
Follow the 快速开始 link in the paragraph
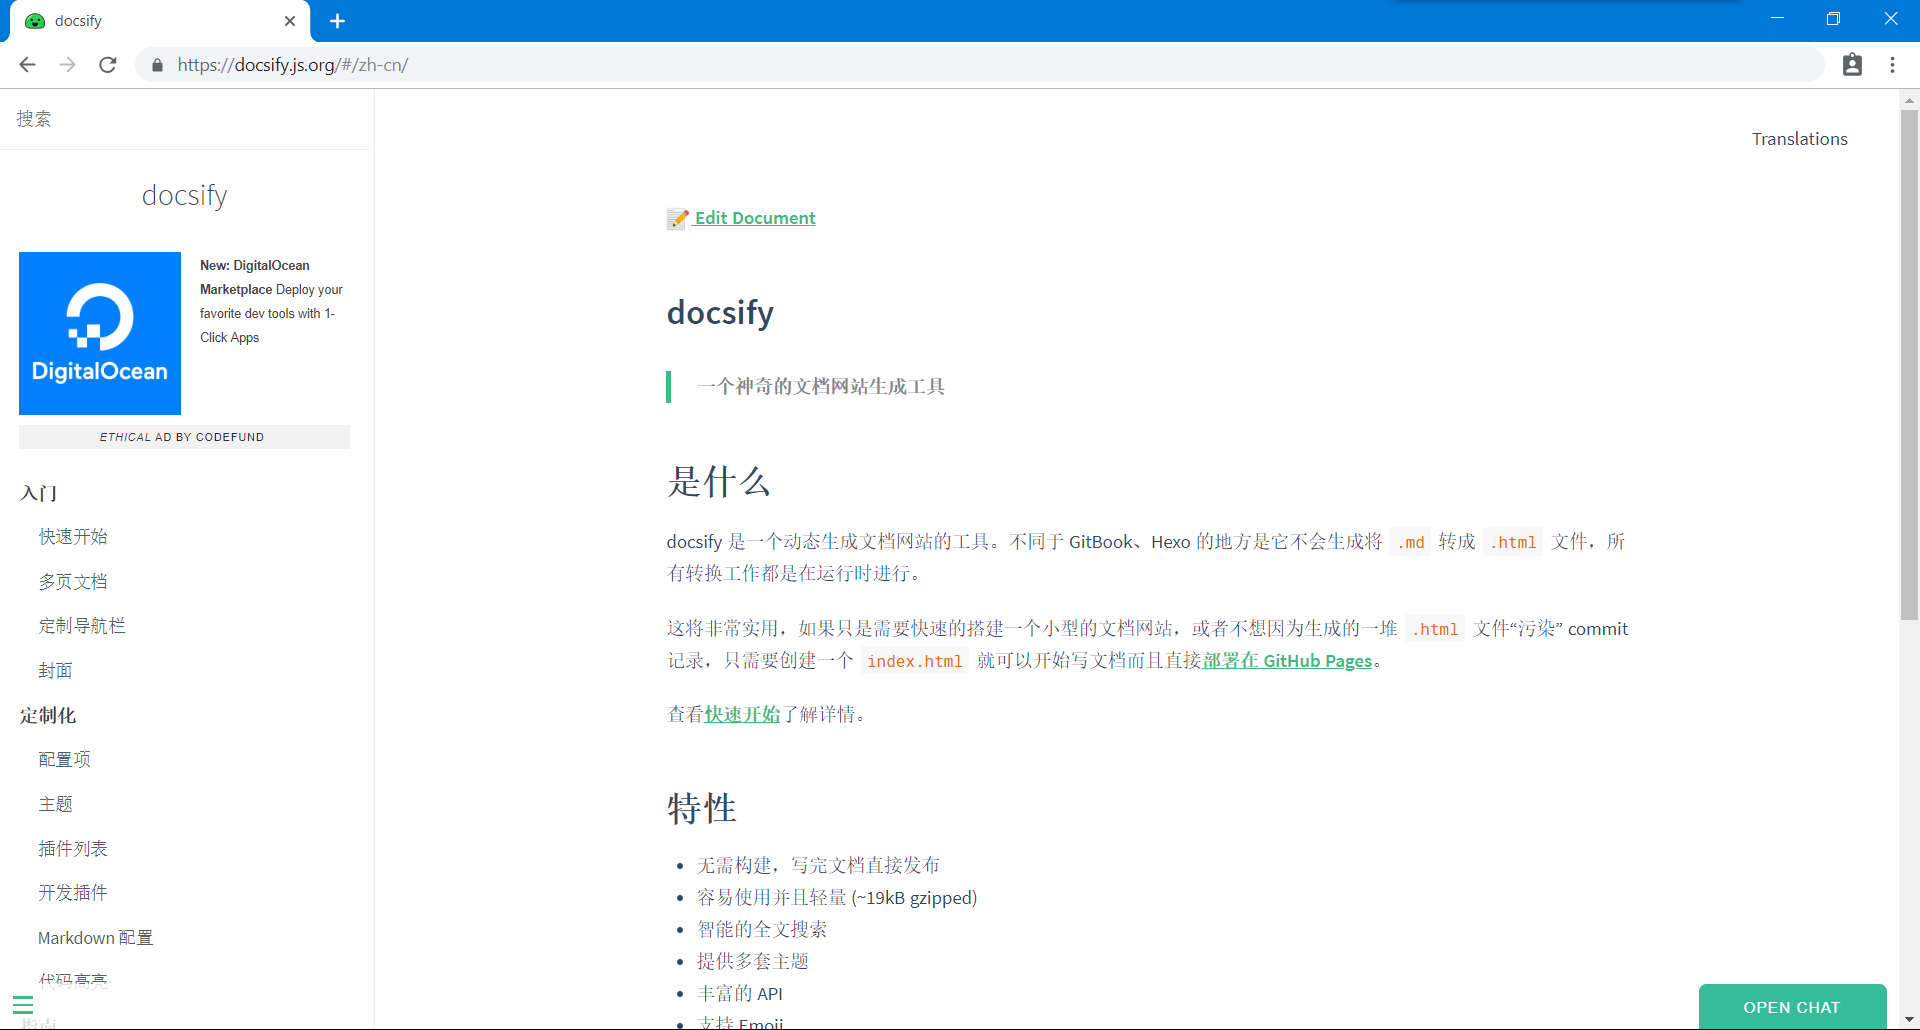742,714
